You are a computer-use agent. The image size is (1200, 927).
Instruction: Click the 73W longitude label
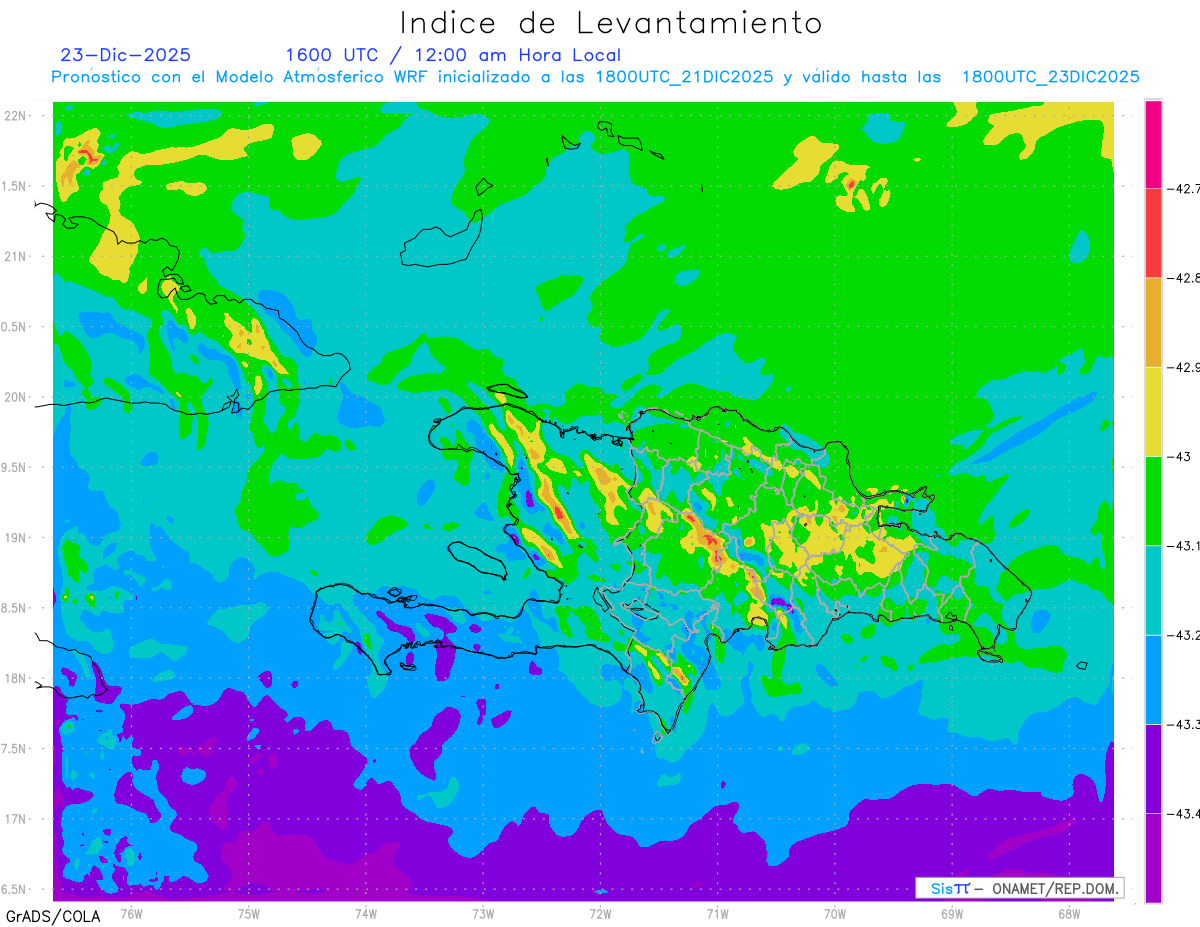click(483, 914)
